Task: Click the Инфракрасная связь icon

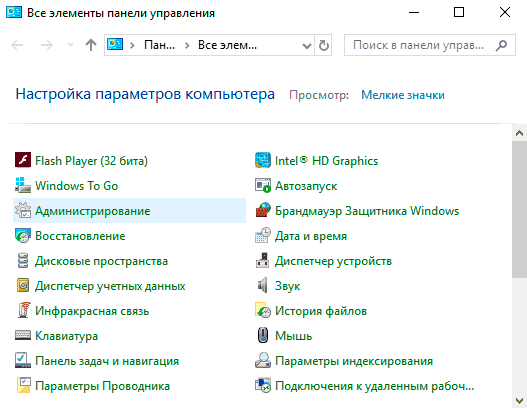Action: click(23, 311)
